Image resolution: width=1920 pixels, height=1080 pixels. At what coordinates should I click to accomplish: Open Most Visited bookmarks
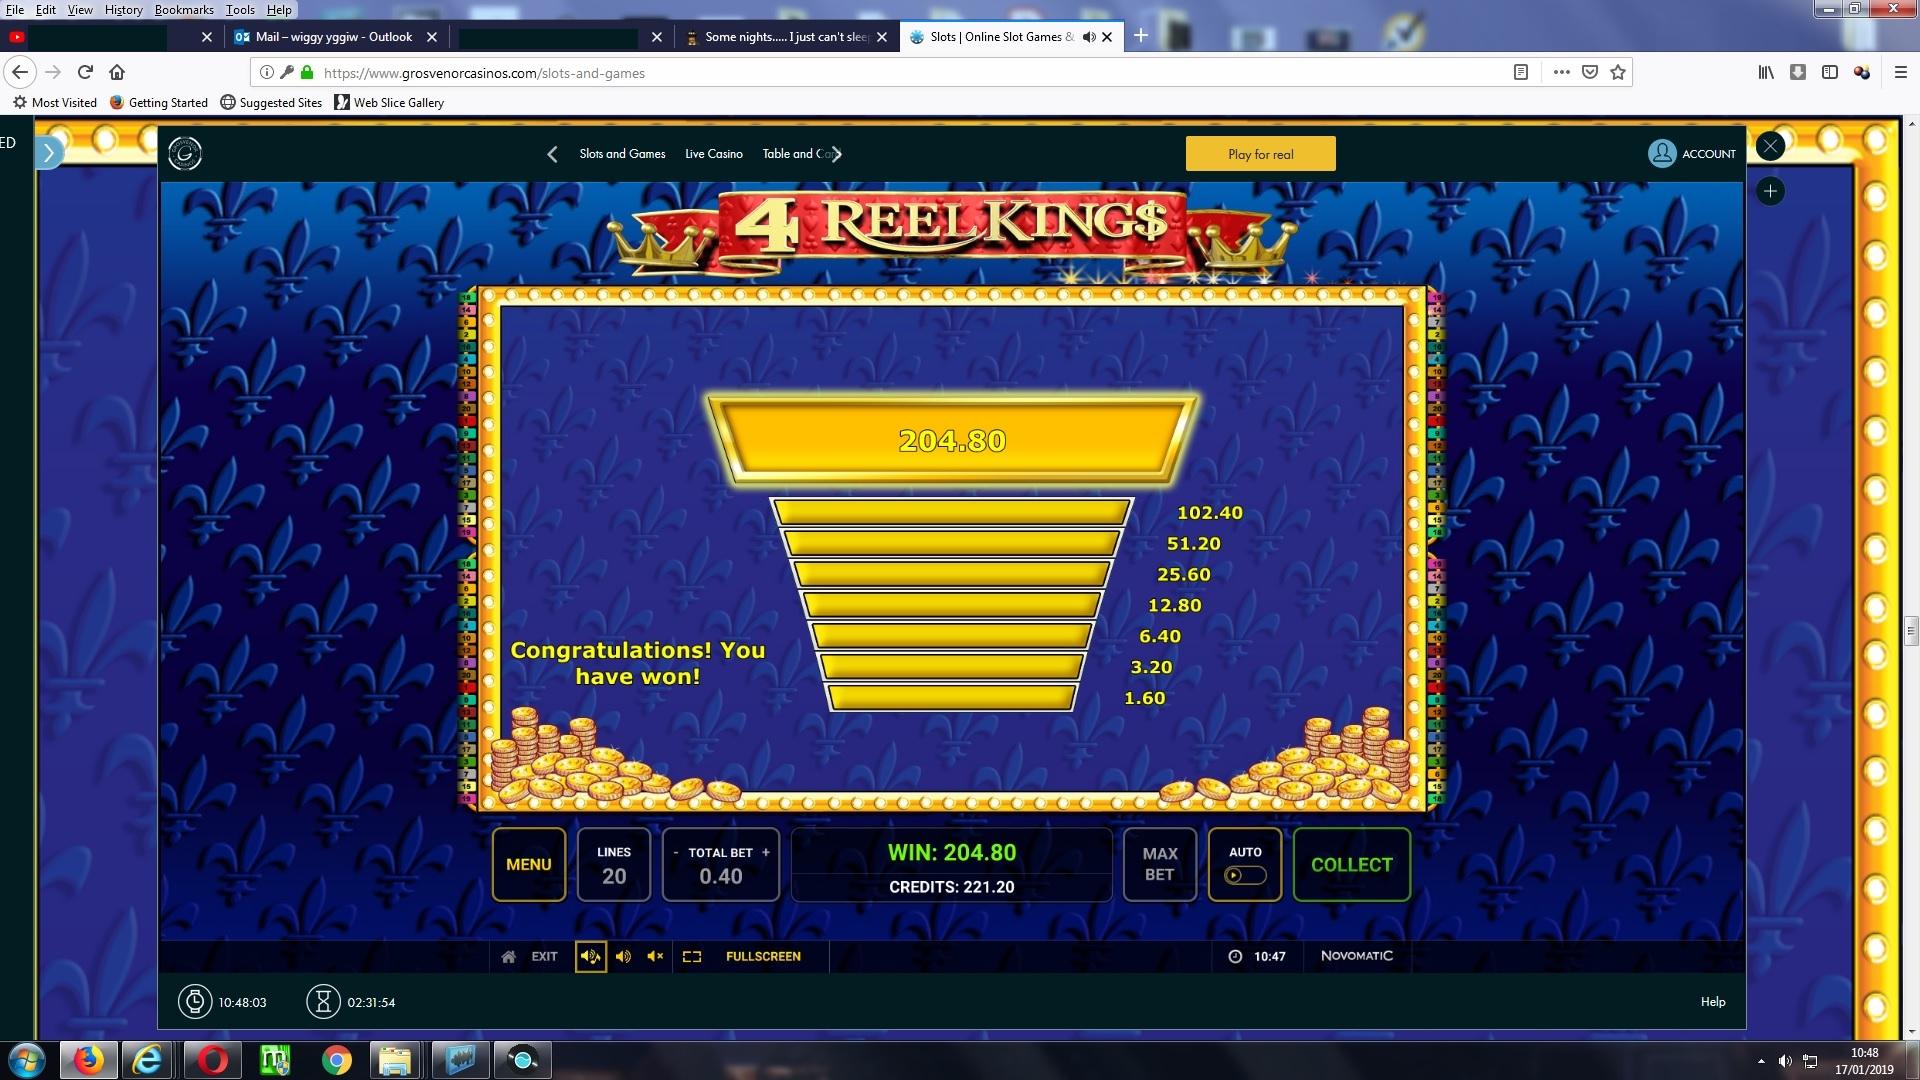55,102
